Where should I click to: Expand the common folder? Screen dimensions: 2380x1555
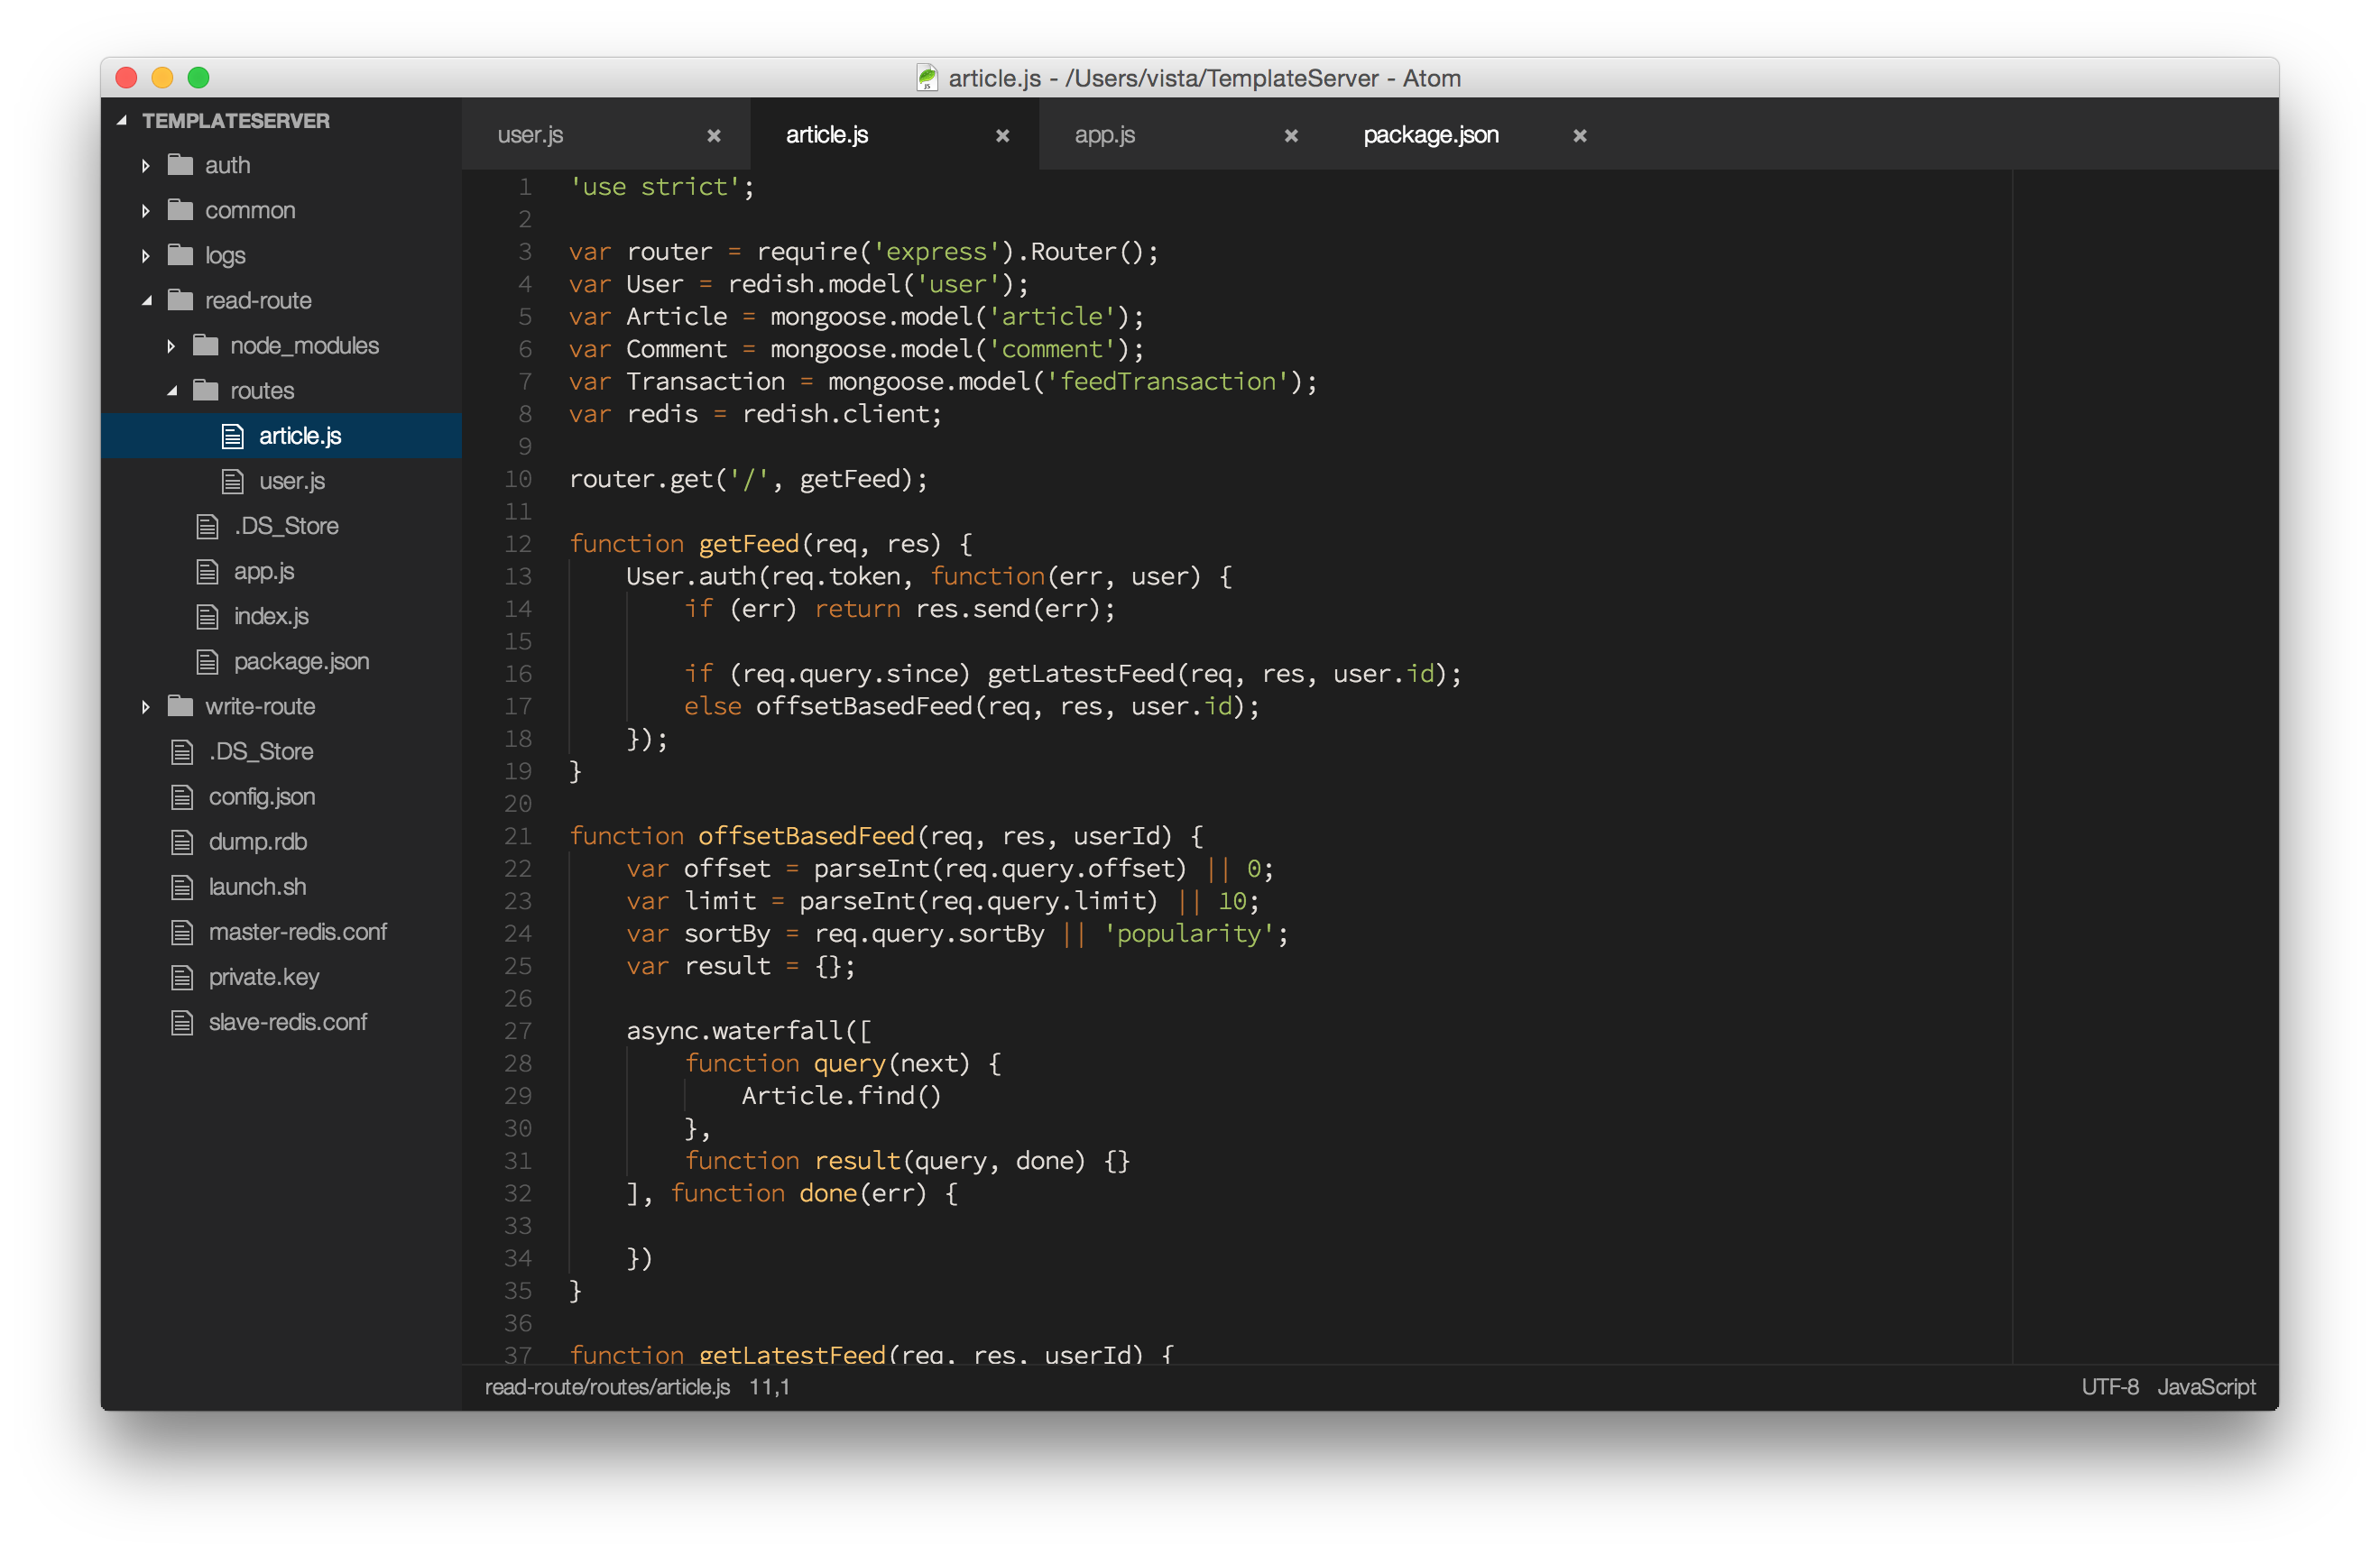[x=146, y=211]
